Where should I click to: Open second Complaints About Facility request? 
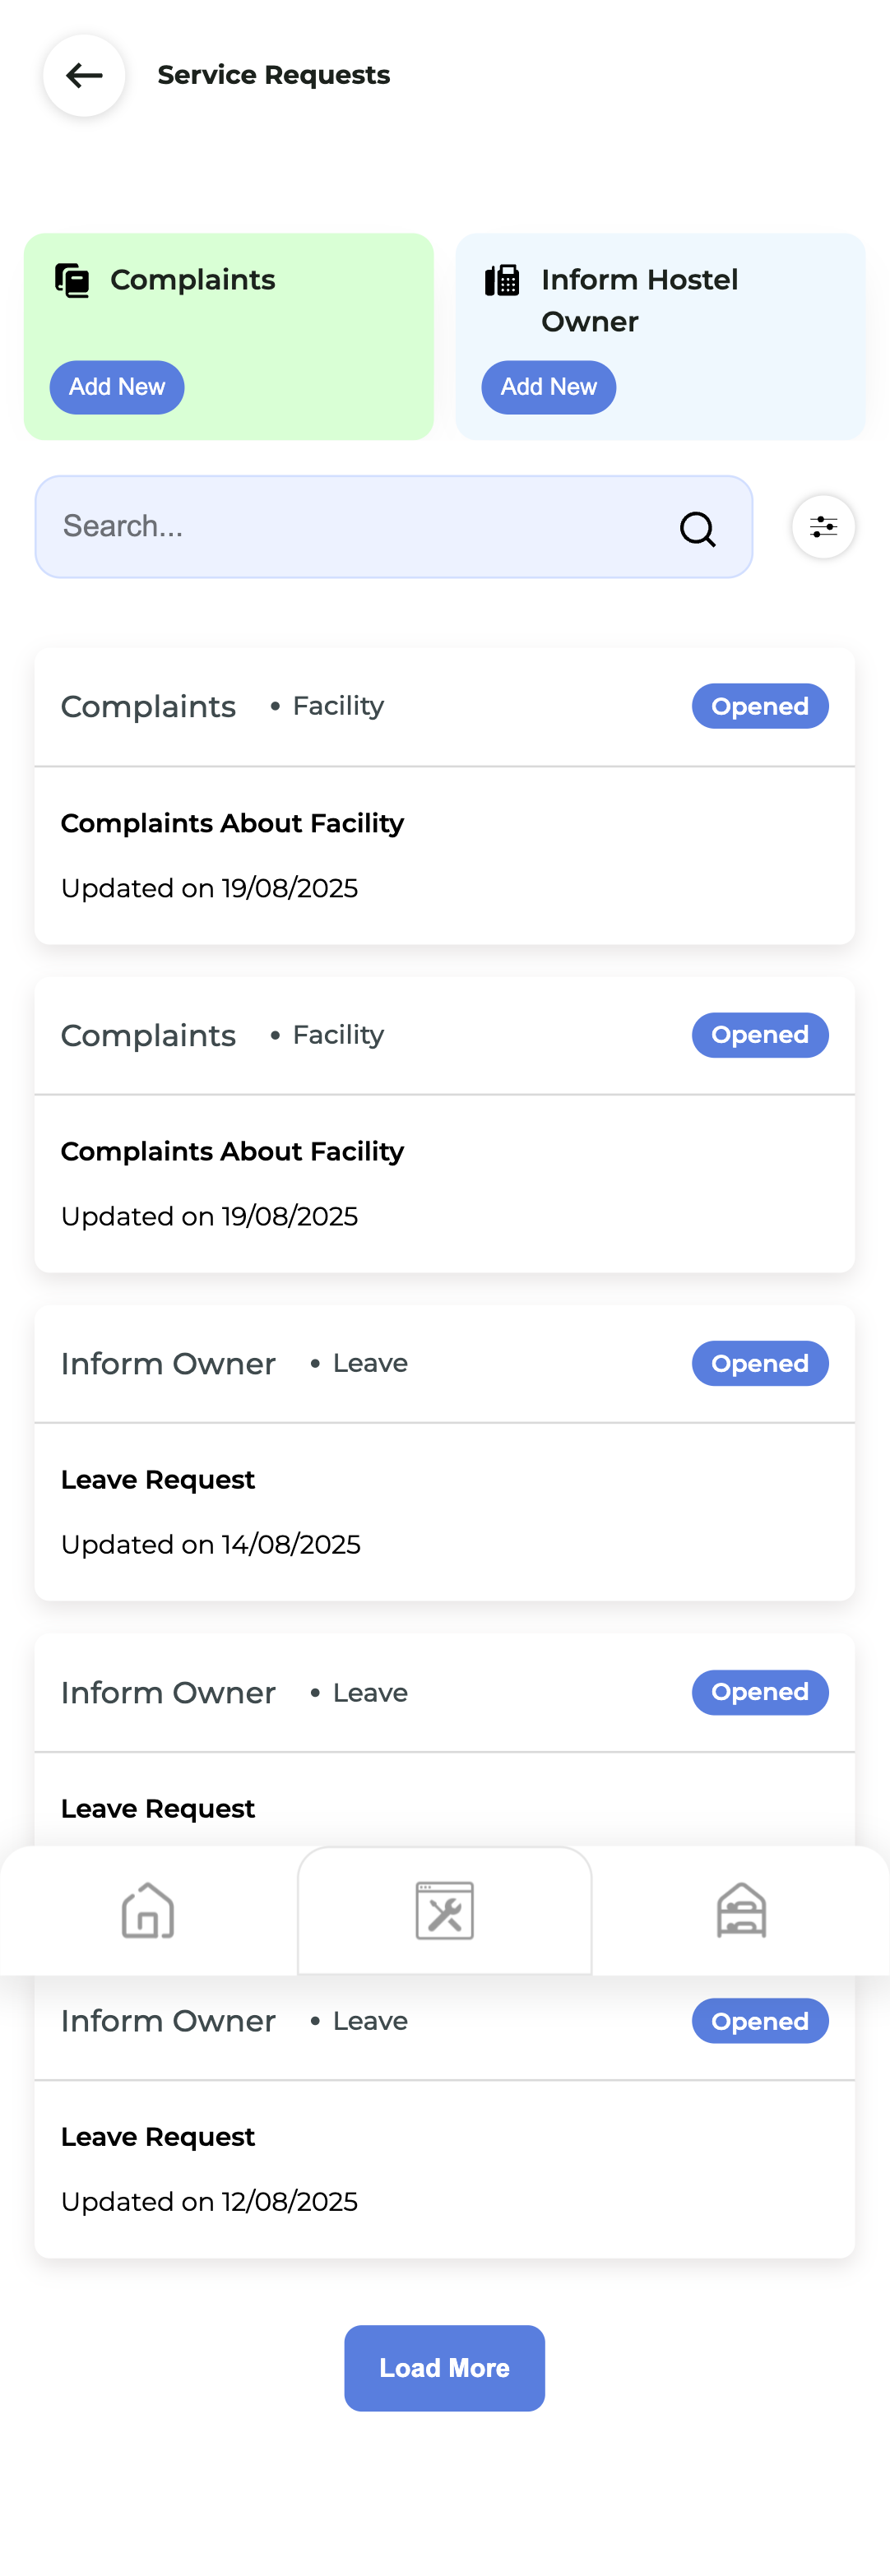point(232,1152)
